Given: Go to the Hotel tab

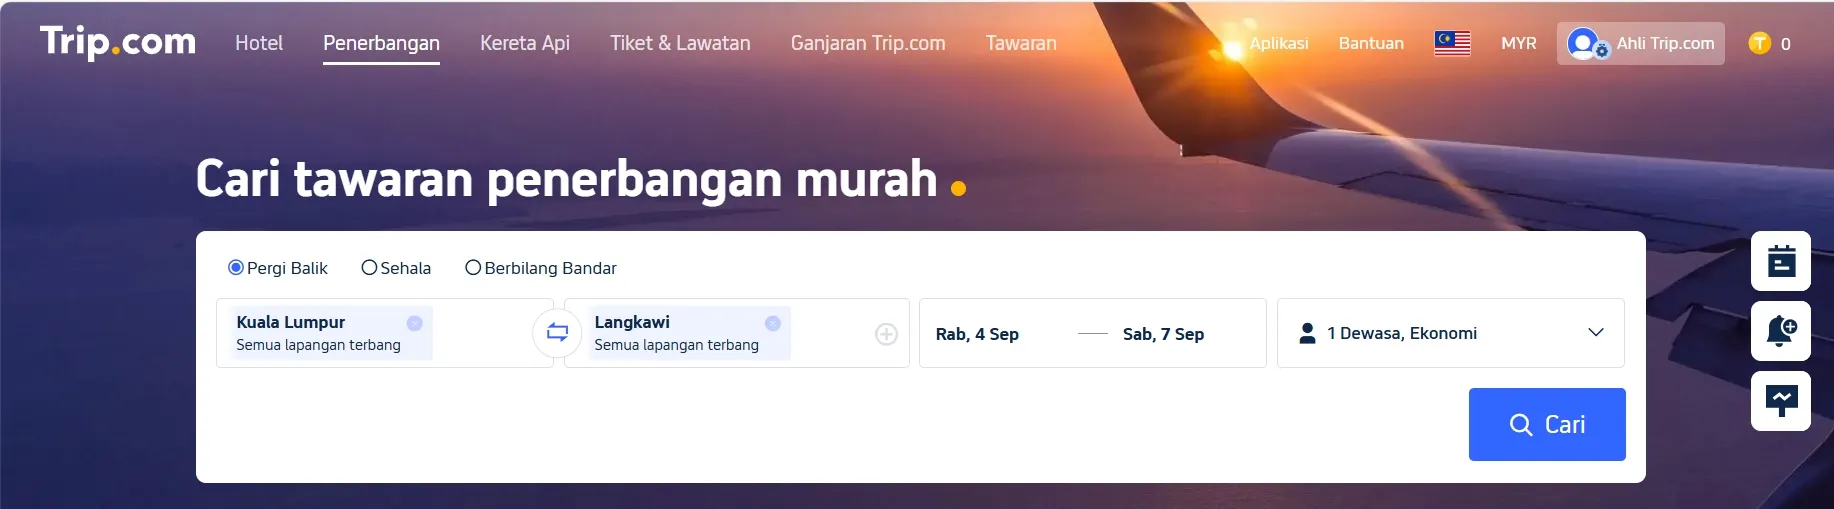Looking at the screenshot, I should (x=259, y=43).
